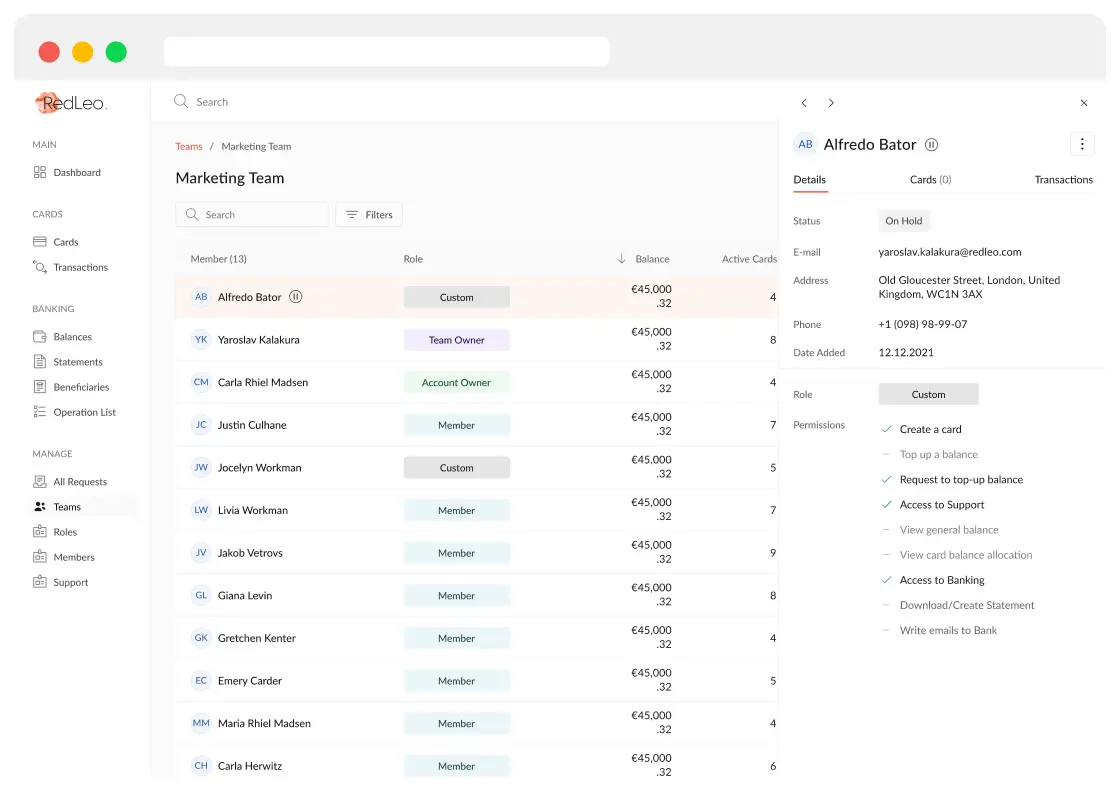The image size is (1120, 792).
Task: Go to next member with right arrow
Action: pyautogui.click(x=831, y=103)
